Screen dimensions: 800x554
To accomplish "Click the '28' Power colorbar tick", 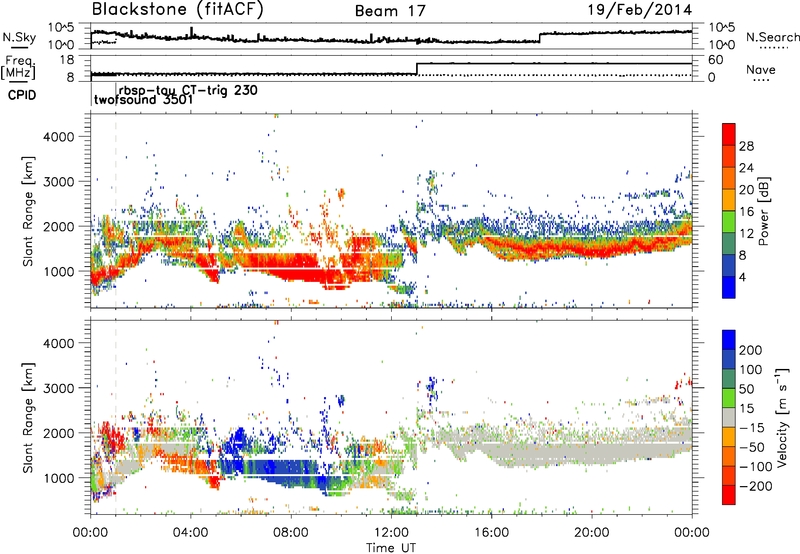I will click(746, 146).
